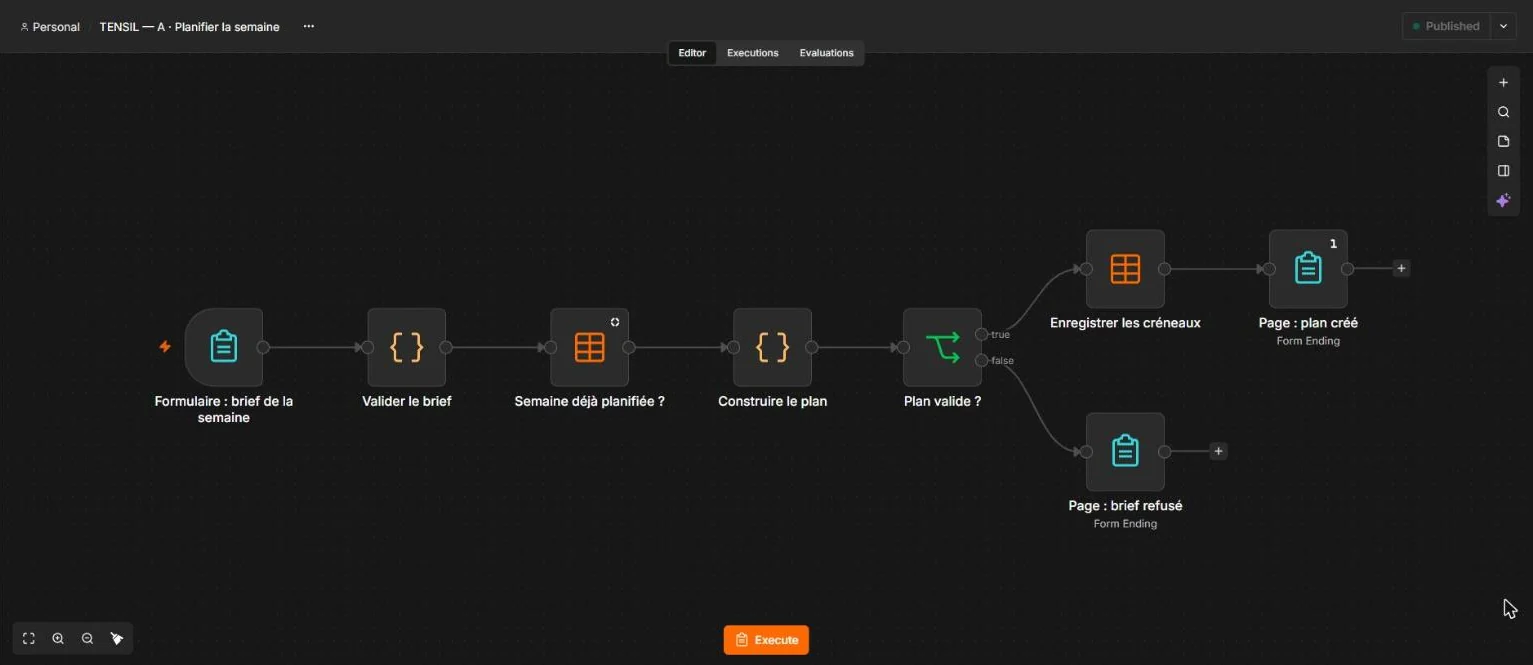Open node search with the magnifier icon

(x=1503, y=112)
